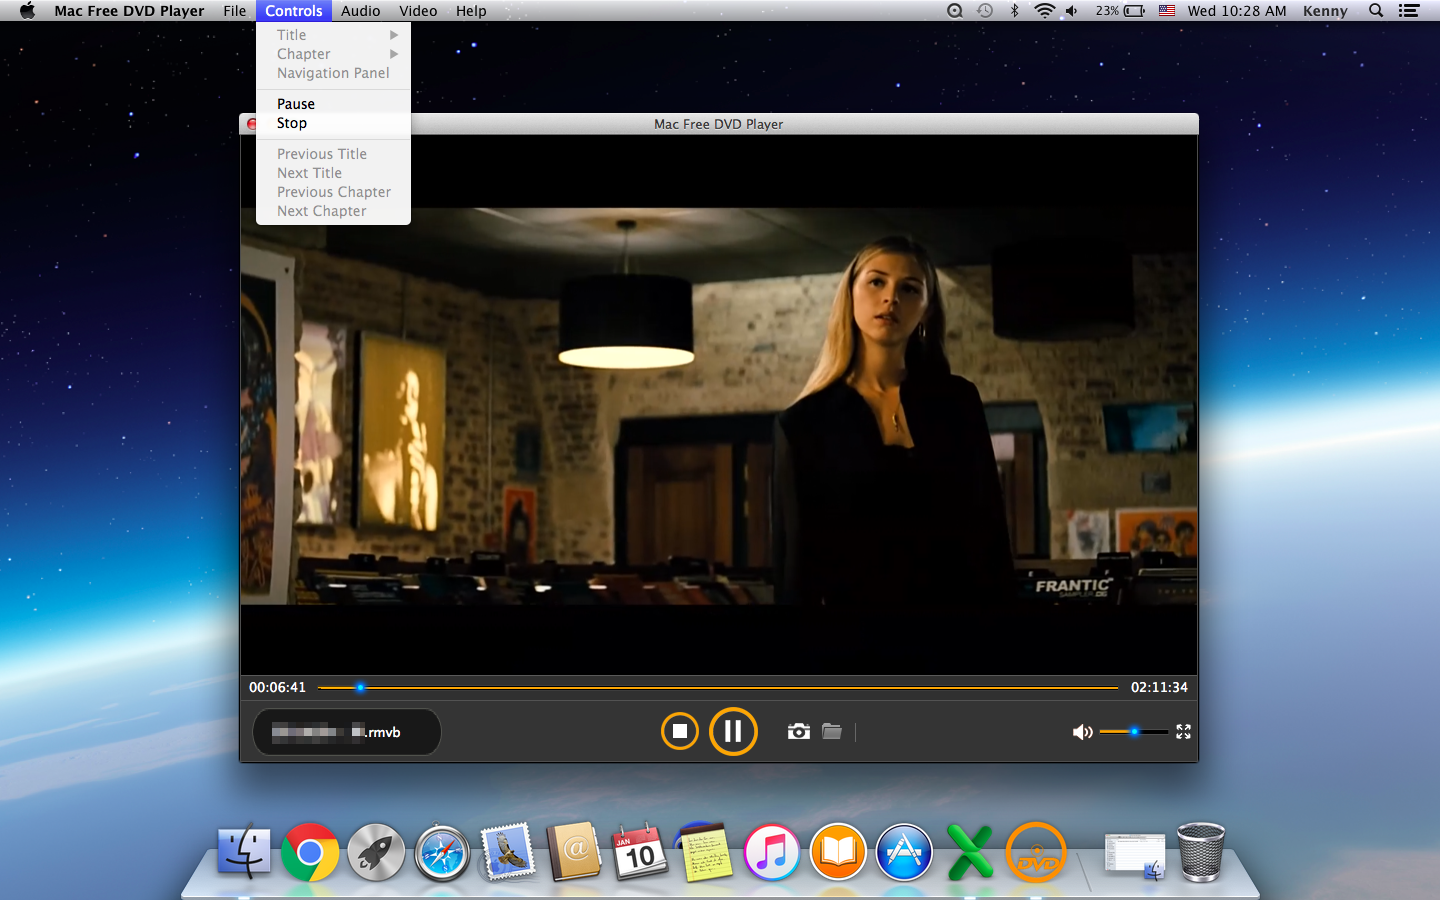This screenshot has width=1440, height=900.
Task: Open Spotlight search in menu bar
Action: tap(1376, 11)
